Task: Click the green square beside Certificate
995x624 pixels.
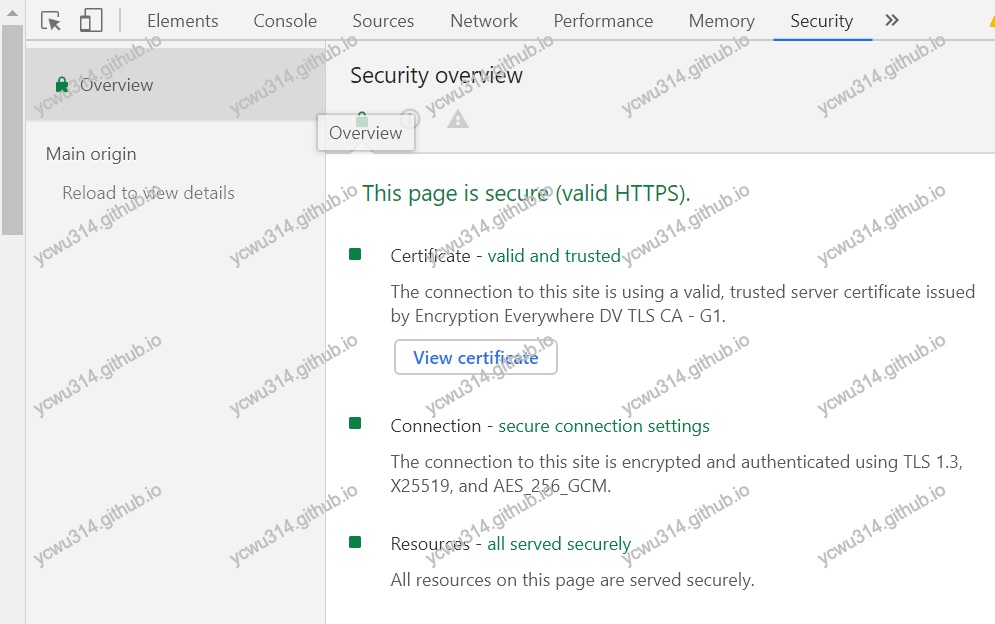Action: click(354, 254)
